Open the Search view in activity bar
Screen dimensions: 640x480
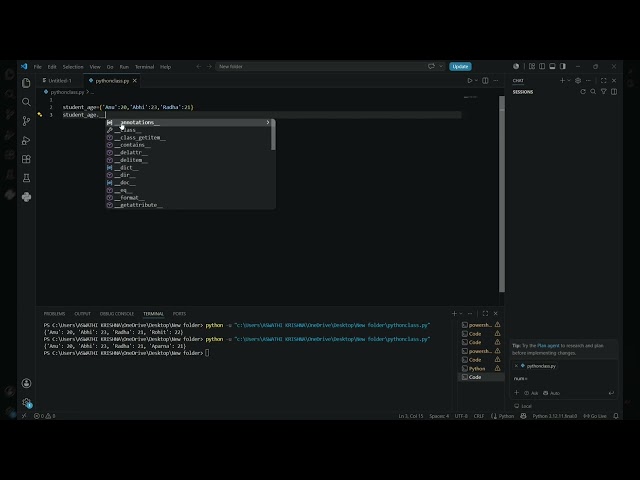pos(27,102)
